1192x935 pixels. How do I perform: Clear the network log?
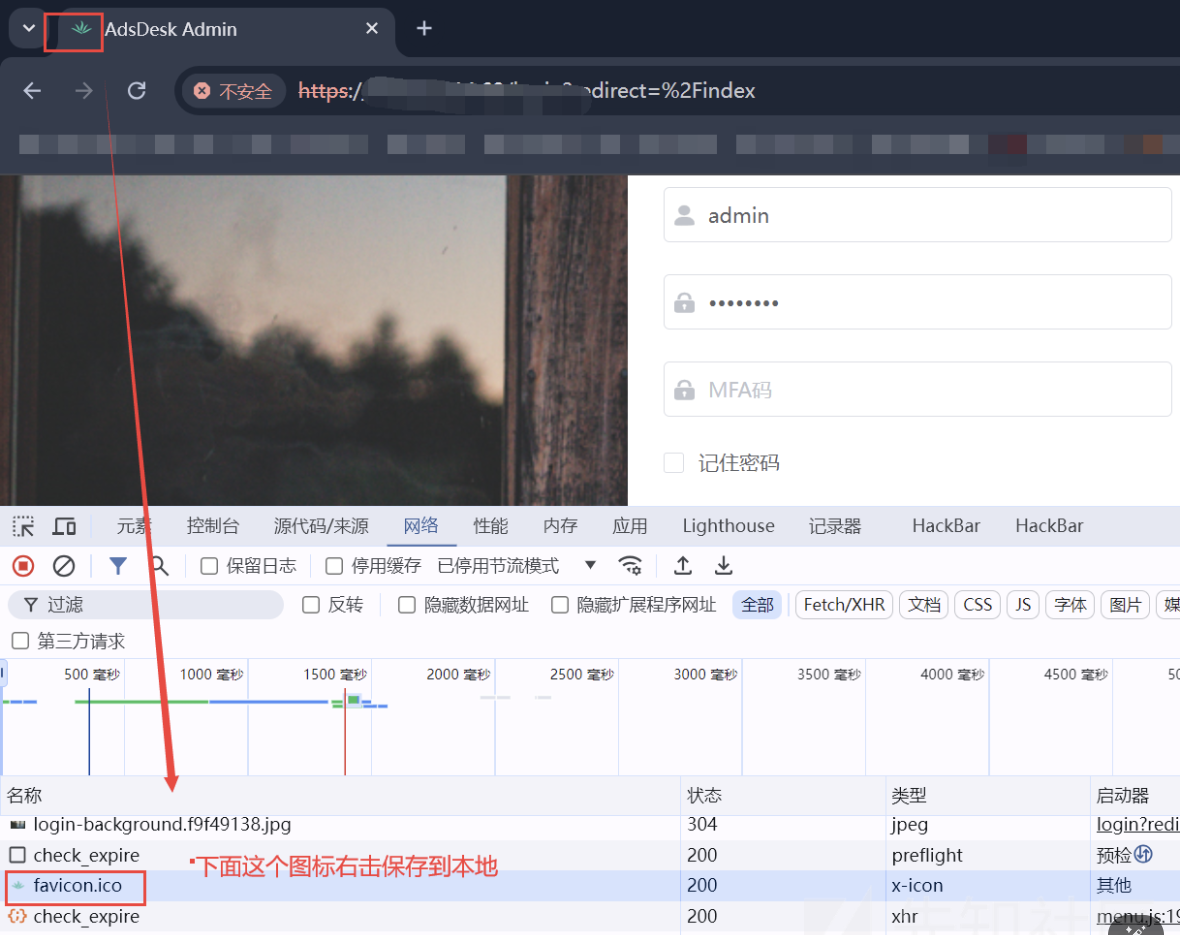[64, 566]
